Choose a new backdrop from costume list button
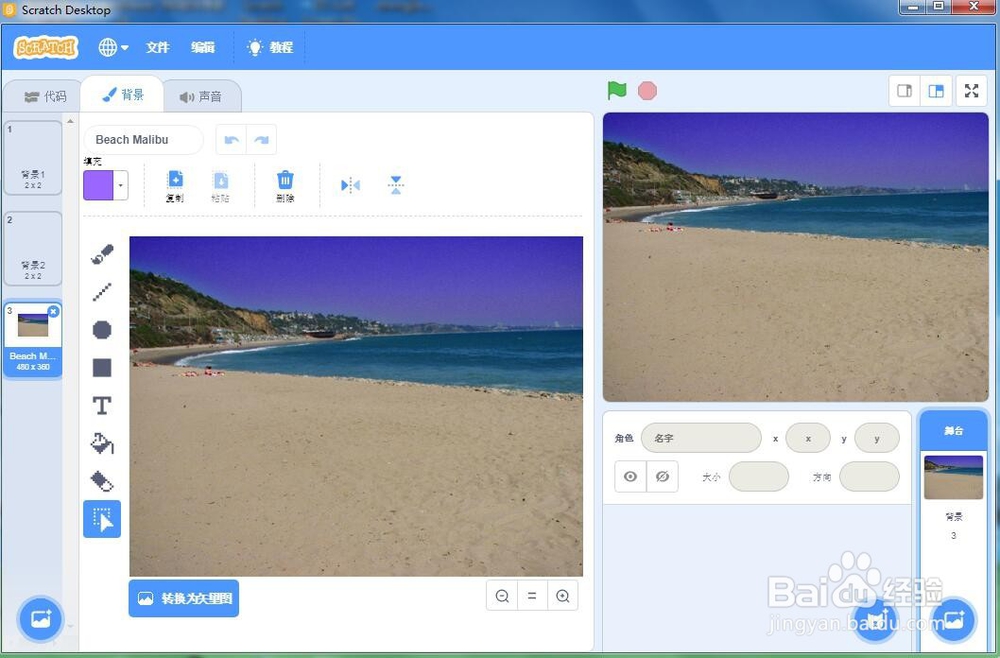This screenshot has height=658, width=1000. 41,618
